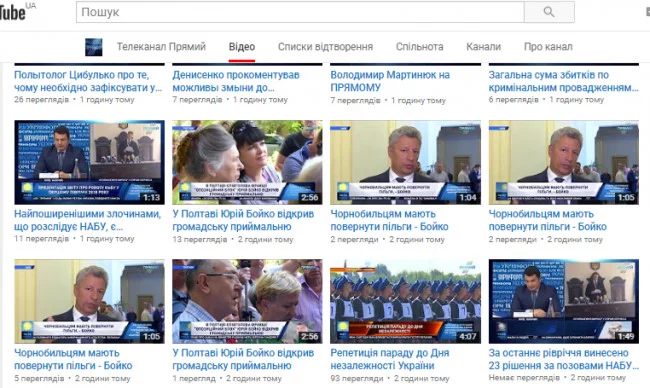This screenshot has width=650, height=388.
Task: Open video Загальна сума збитків по кримінальним
Action: point(563,81)
